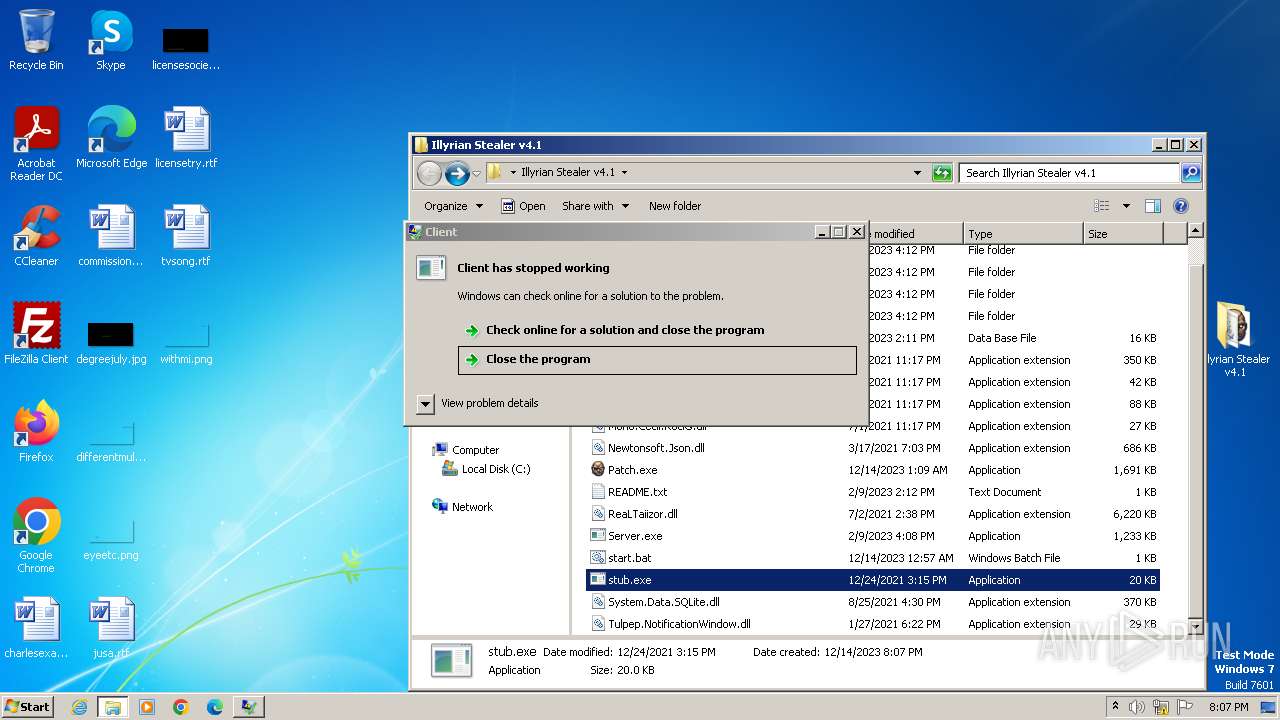Click the search magnifier icon

click(1190, 173)
